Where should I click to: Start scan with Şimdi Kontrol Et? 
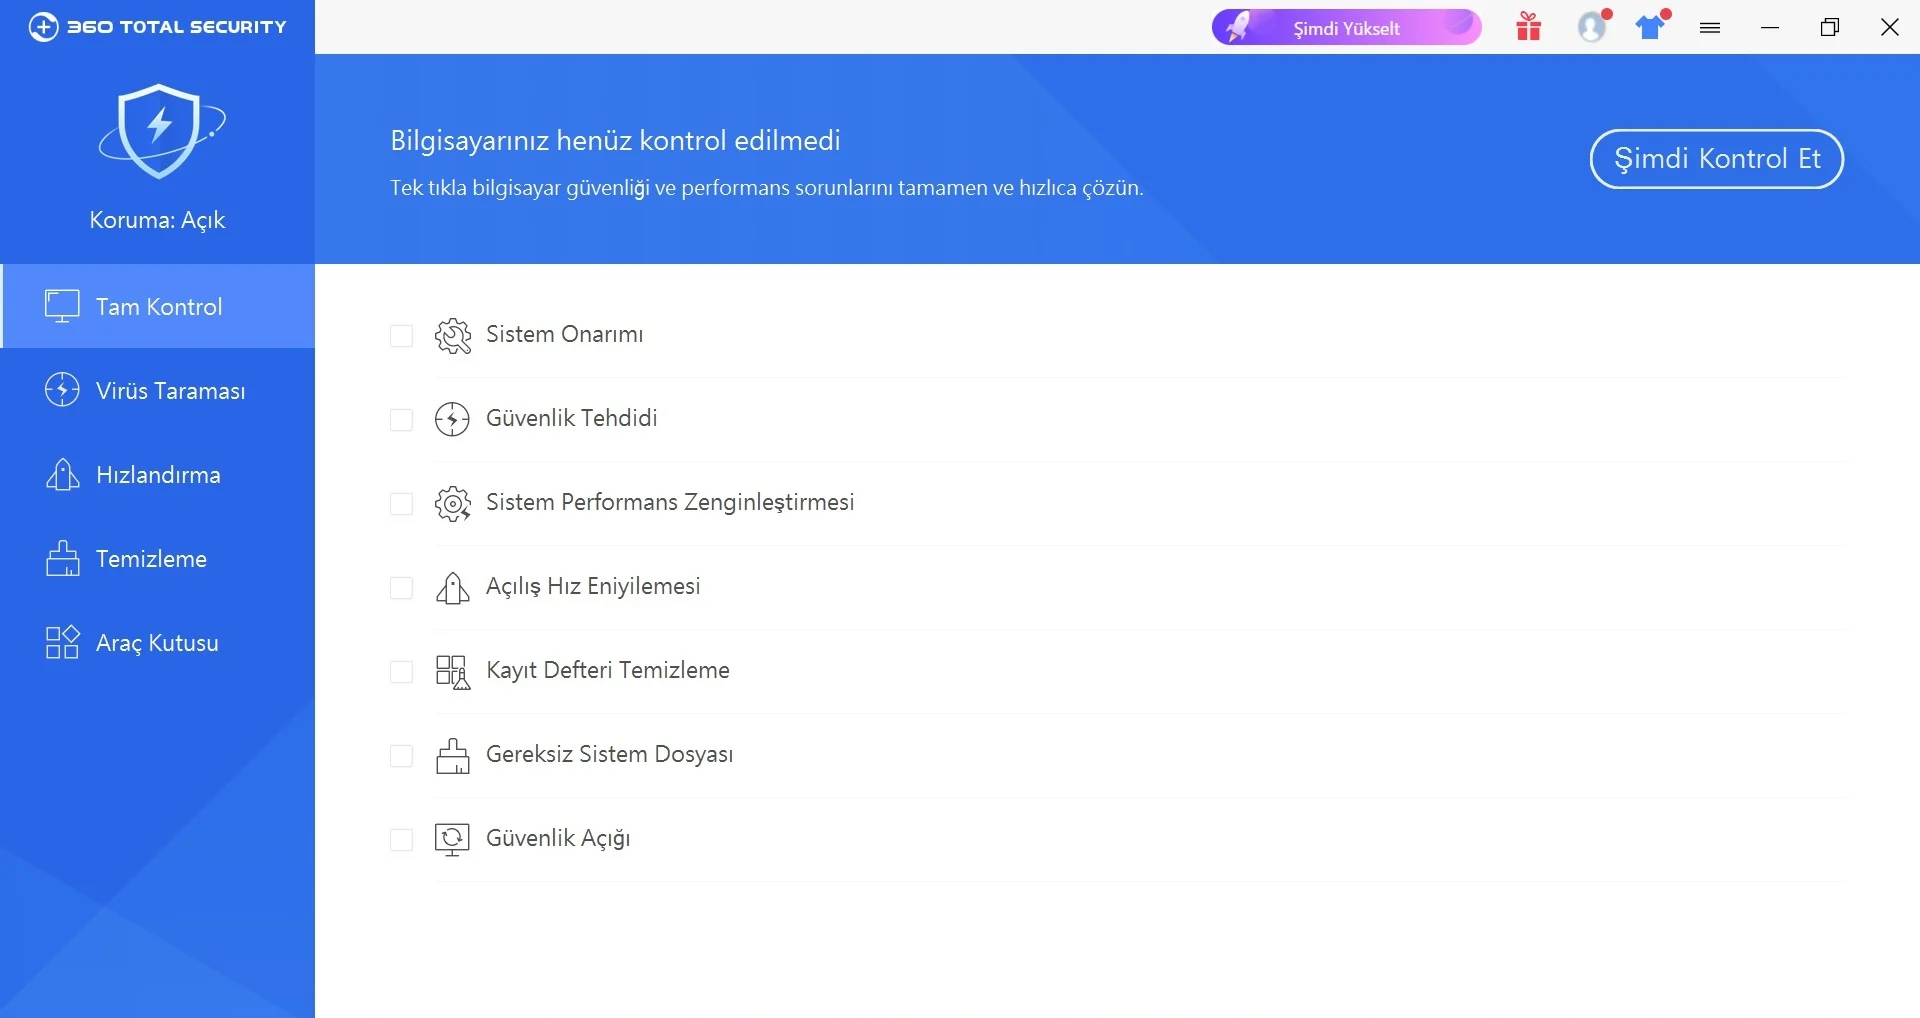coord(1717,159)
